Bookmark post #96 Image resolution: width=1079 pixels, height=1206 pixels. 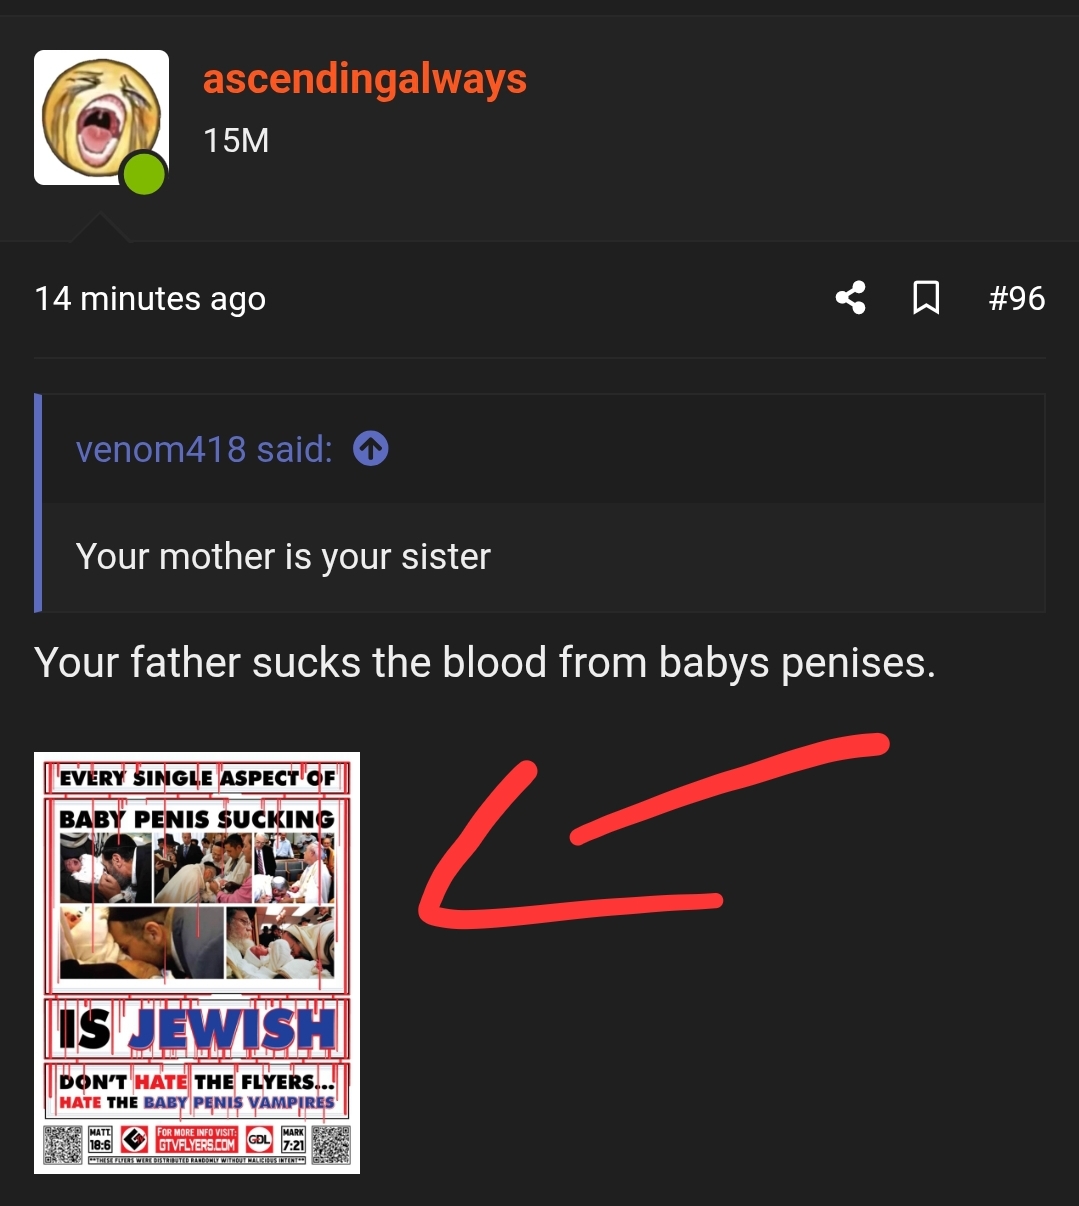pyautogui.click(x=925, y=297)
